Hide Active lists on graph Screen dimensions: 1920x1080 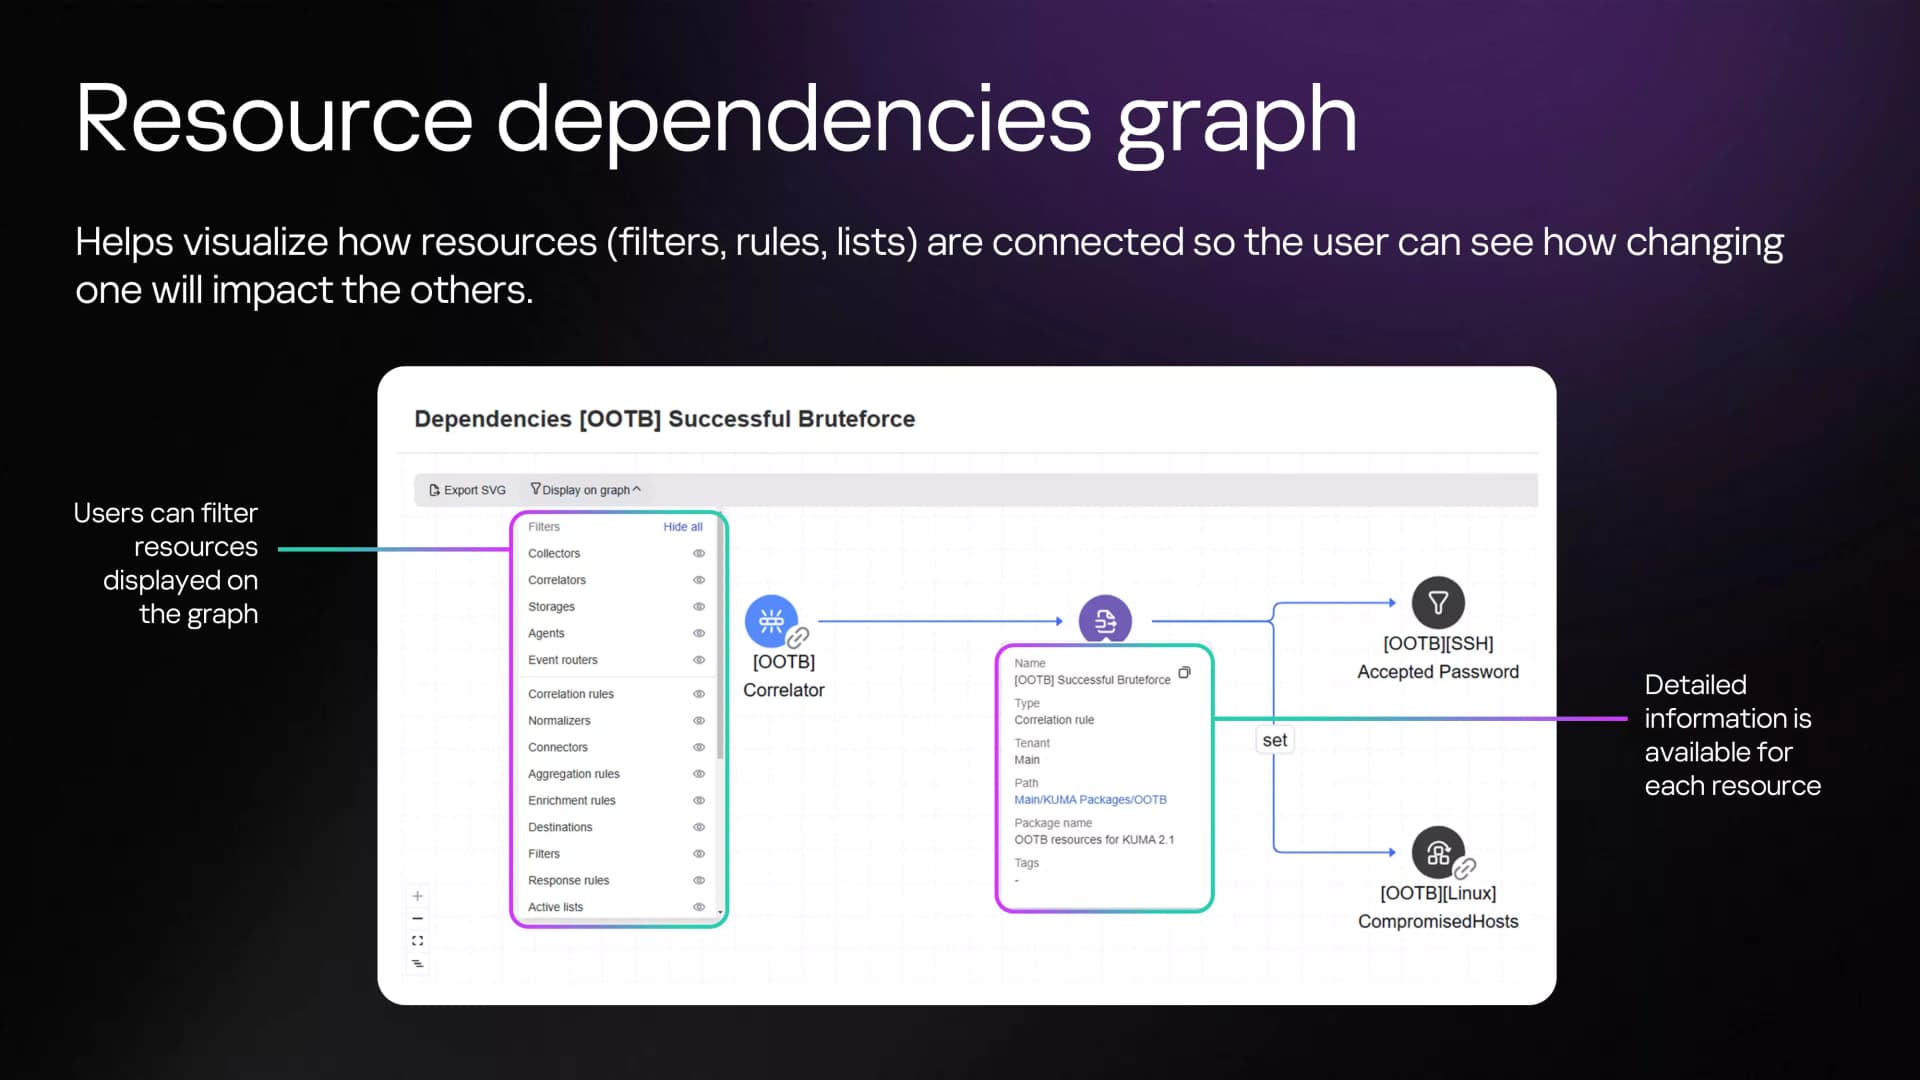point(699,907)
